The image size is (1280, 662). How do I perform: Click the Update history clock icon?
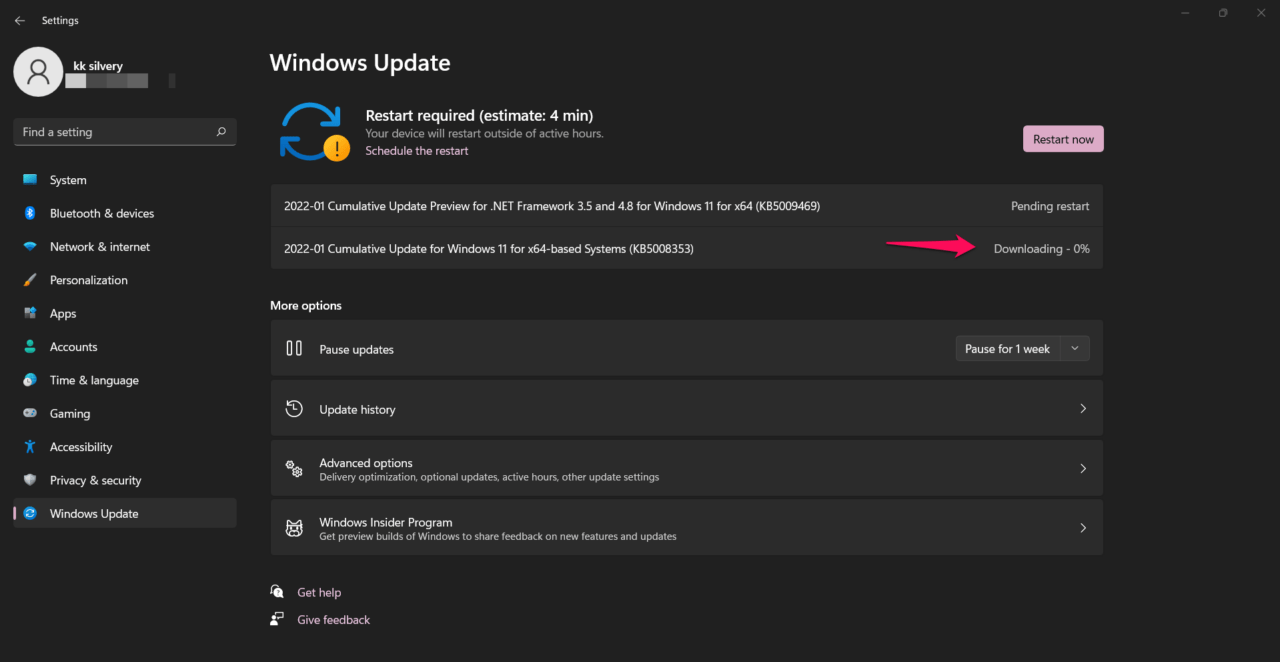pyautogui.click(x=294, y=409)
